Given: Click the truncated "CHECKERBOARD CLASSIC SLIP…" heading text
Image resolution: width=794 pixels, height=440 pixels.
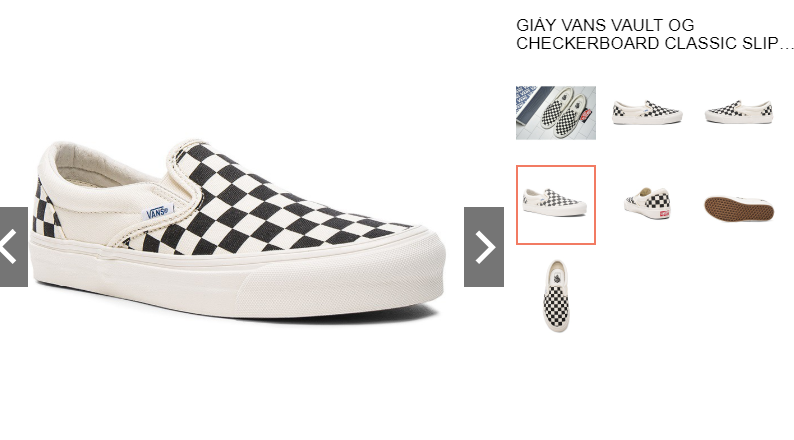Looking at the screenshot, I should pyautogui.click(x=655, y=43).
